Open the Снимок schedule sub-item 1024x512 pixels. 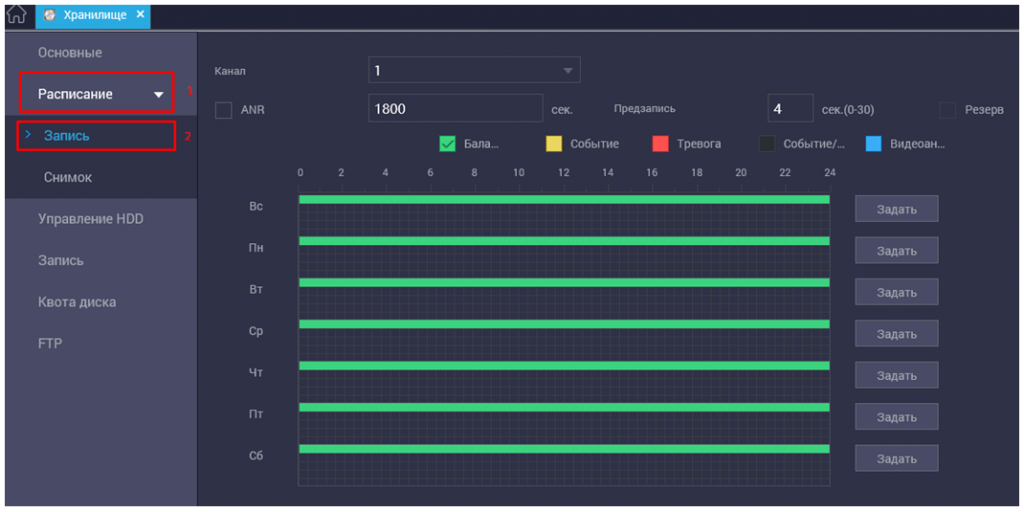(x=67, y=177)
